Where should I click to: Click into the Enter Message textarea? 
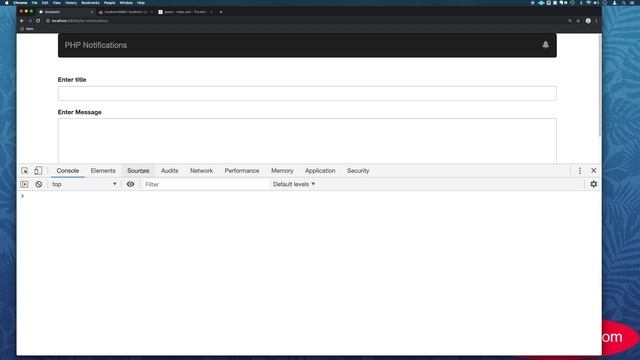click(307, 141)
